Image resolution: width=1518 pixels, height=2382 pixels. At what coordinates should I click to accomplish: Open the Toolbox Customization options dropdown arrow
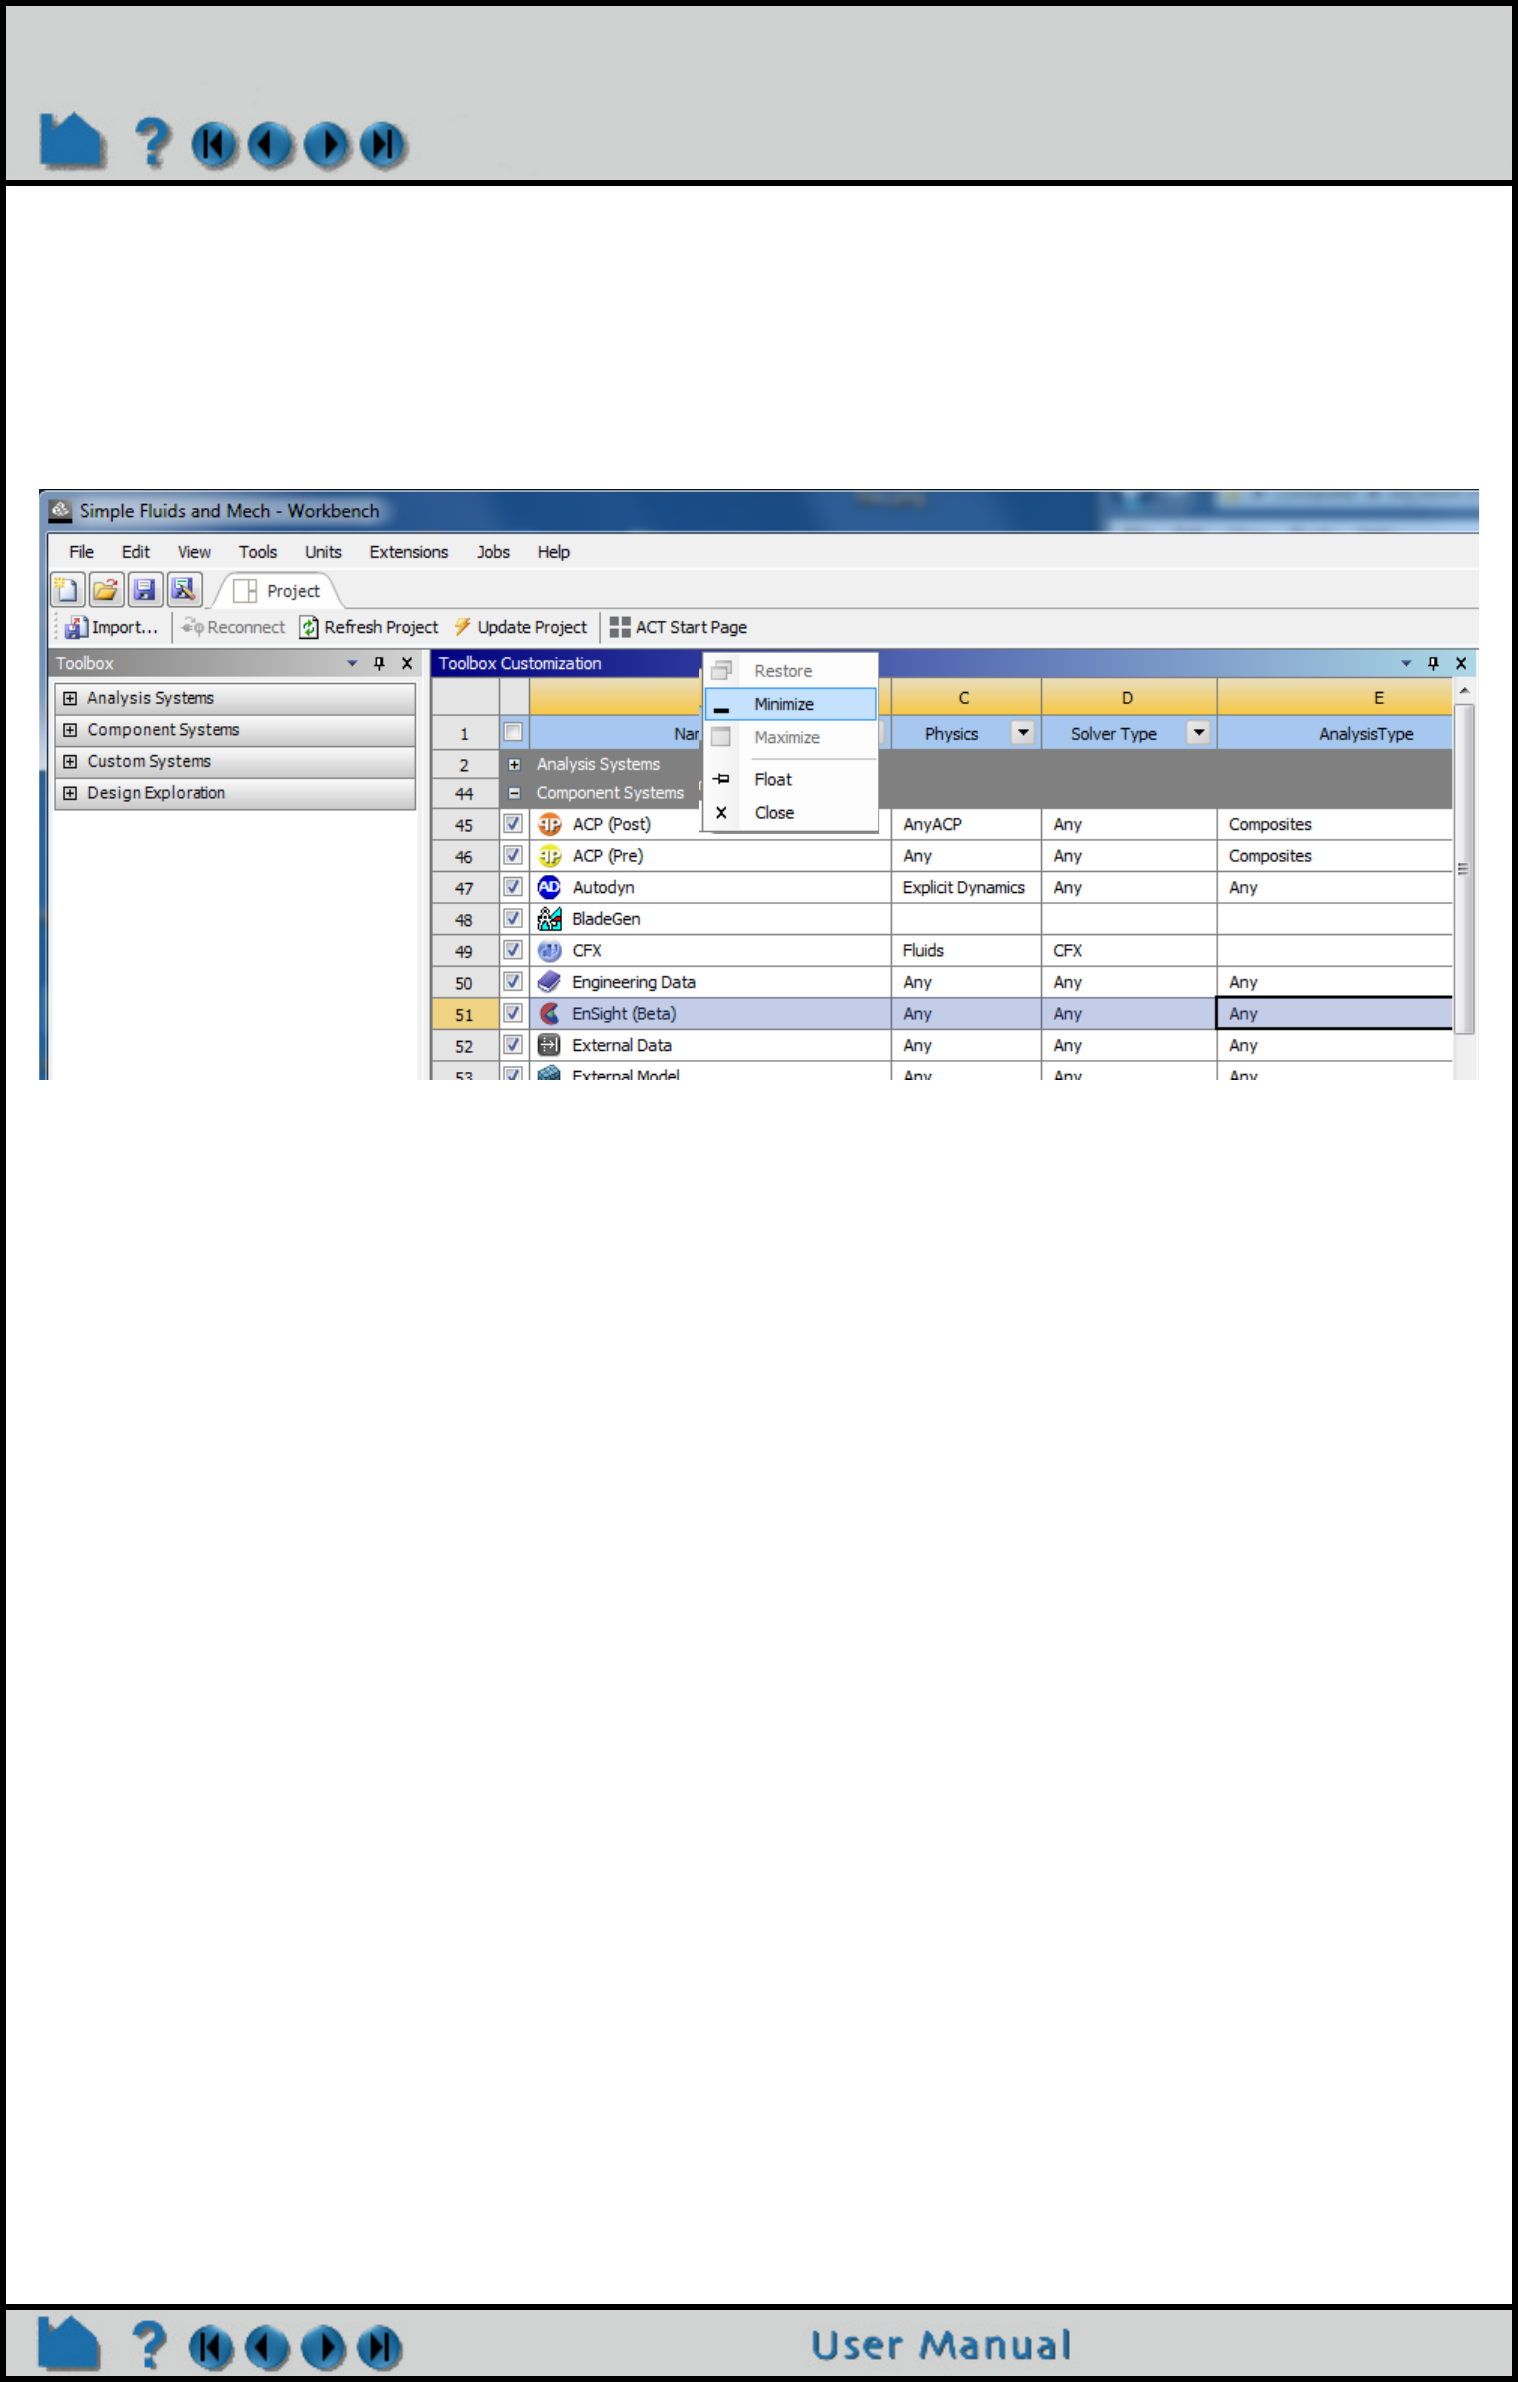tap(1406, 663)
